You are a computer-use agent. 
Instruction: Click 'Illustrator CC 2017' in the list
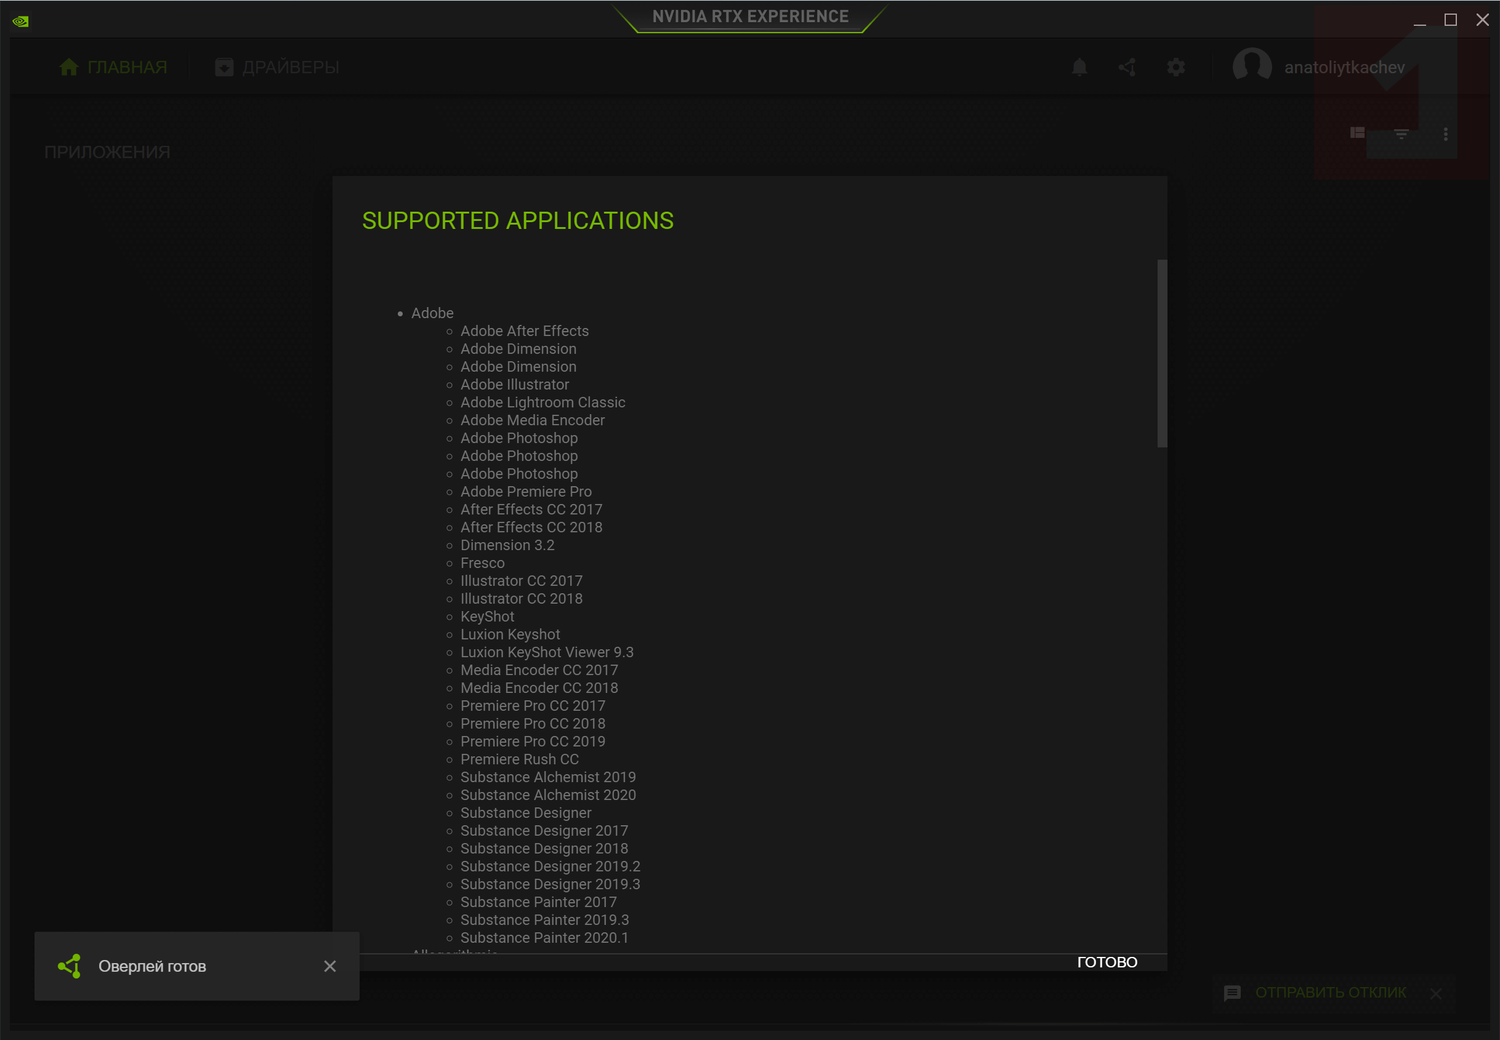[522, 581]
